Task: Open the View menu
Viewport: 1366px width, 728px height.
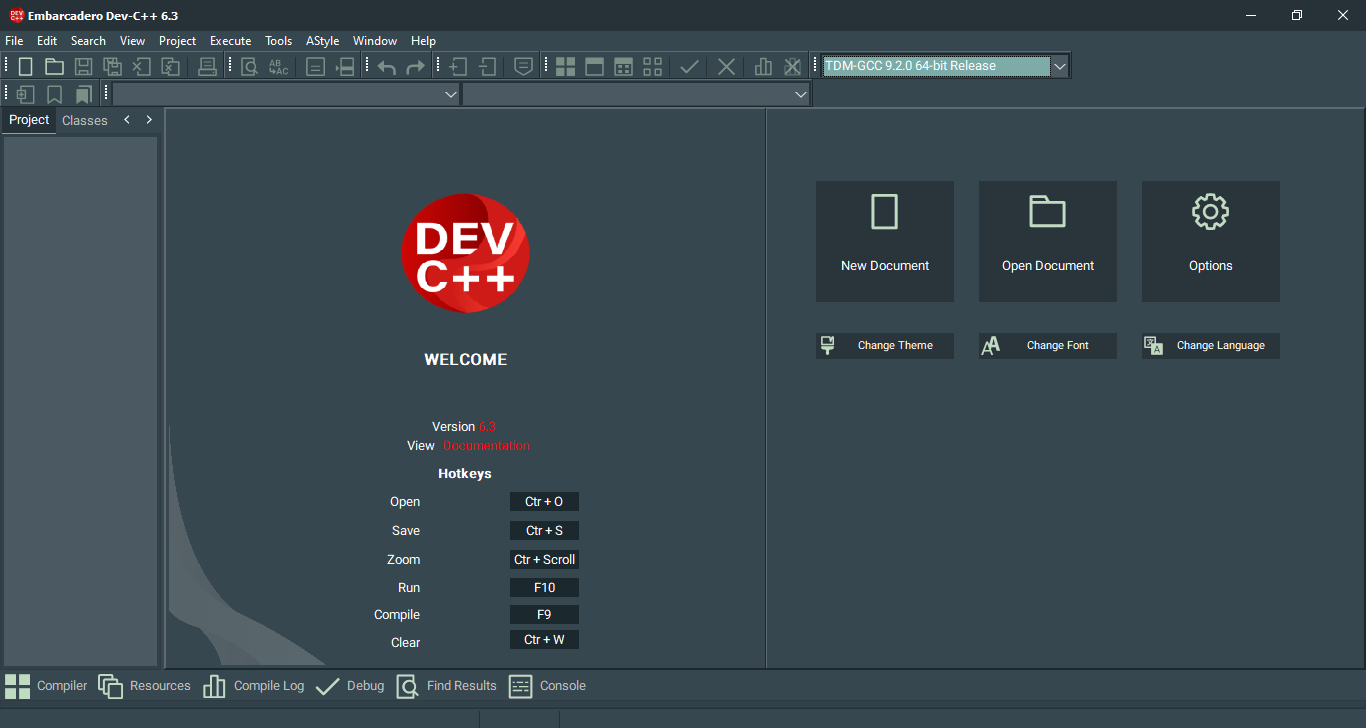Action: (x=132, y=41)
